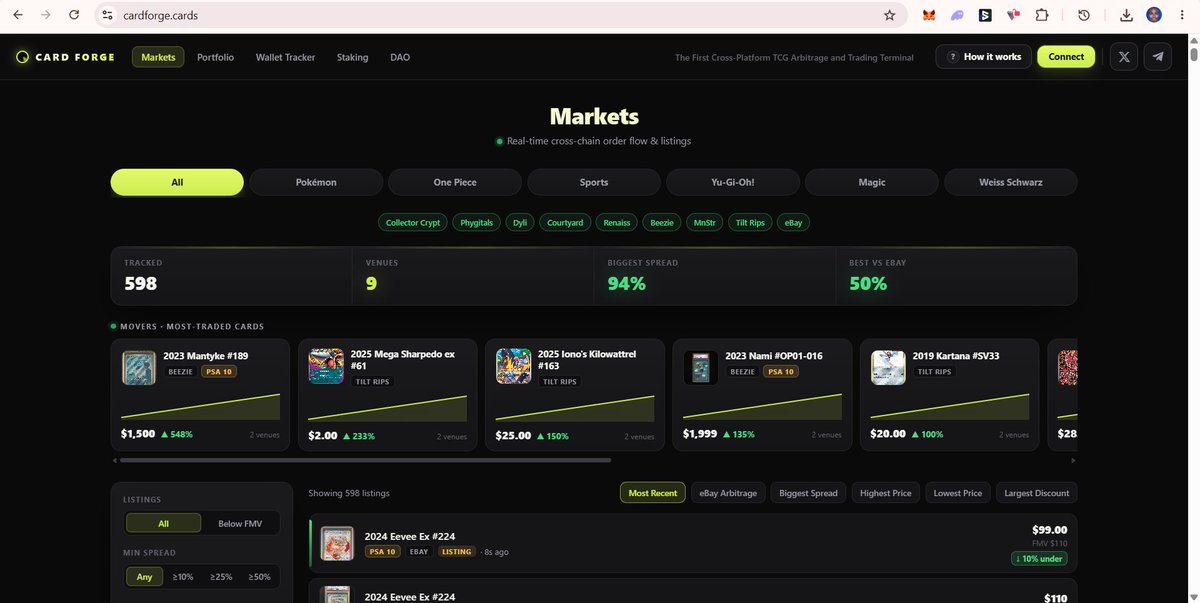The image size is (1200, 603).
Task: Click movers scrollbar right arrow
Action: pos(1074,460)
